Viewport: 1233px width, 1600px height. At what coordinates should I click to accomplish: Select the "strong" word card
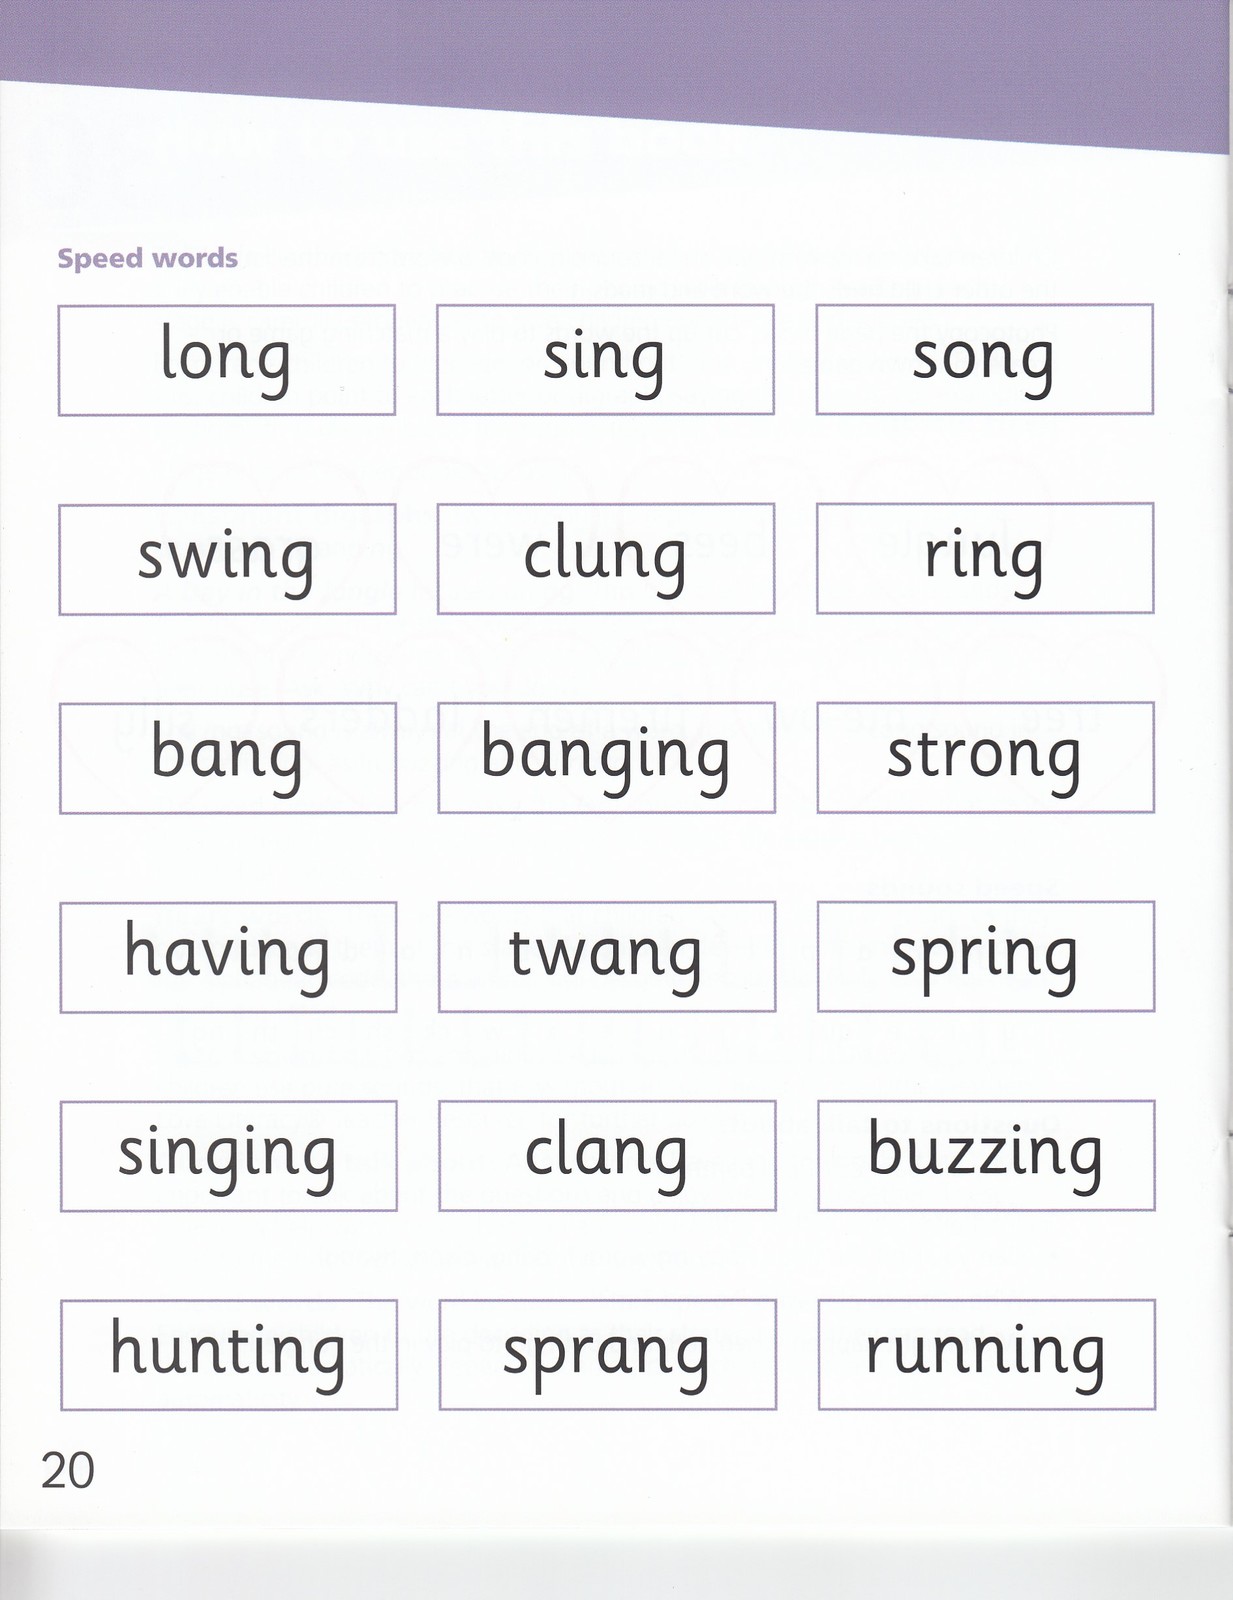tap(985, 758)
